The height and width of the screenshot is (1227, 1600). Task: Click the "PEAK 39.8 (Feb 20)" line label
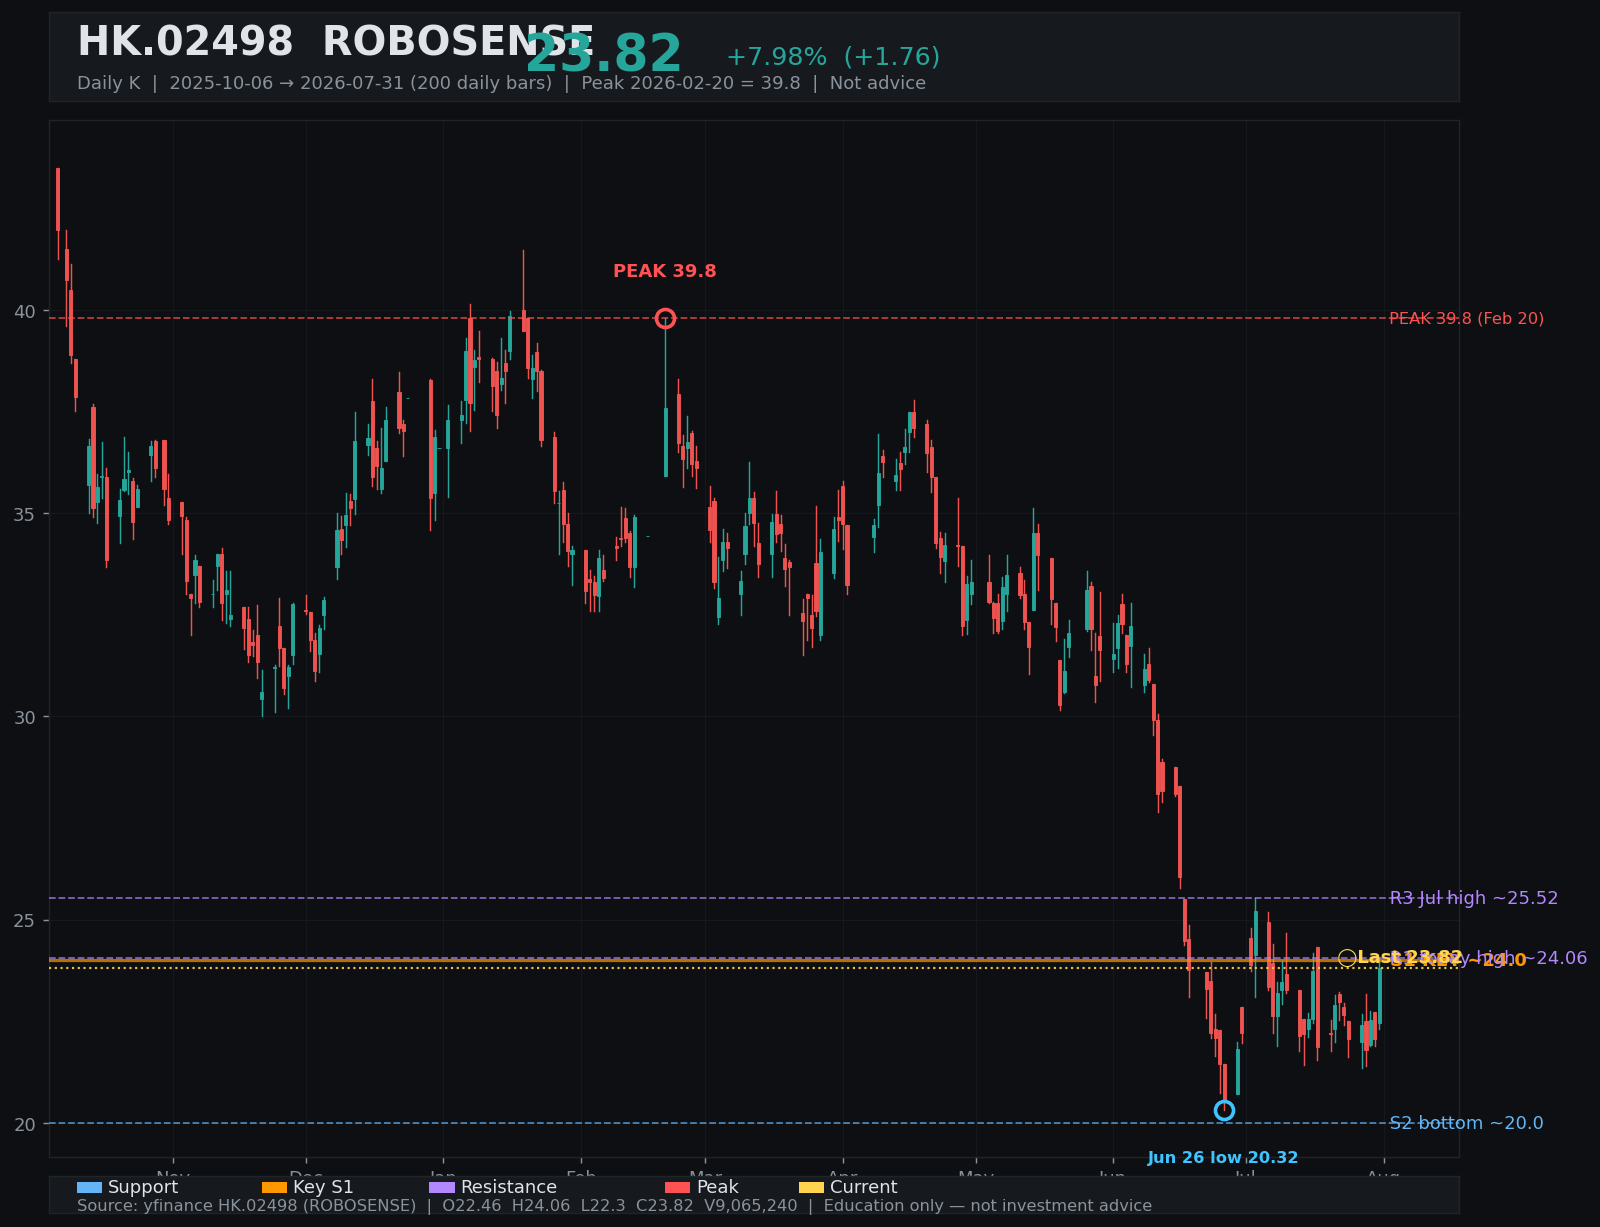(x=1467, y=319)
